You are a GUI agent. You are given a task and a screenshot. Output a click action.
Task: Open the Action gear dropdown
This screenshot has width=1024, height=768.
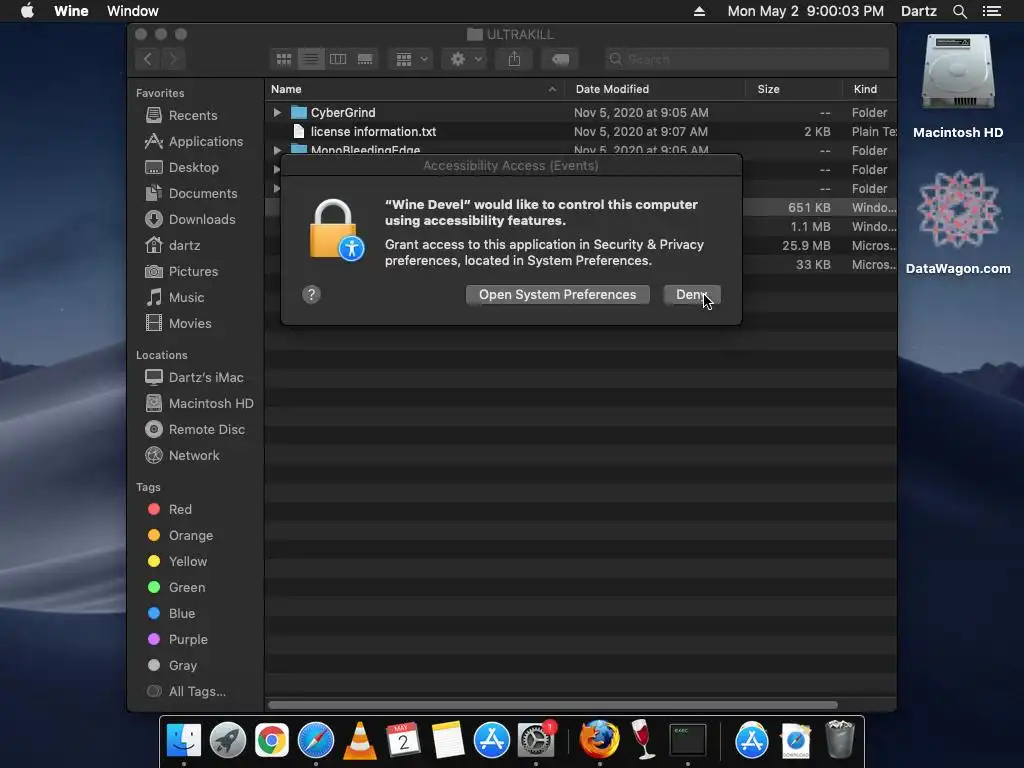[465, 59]
